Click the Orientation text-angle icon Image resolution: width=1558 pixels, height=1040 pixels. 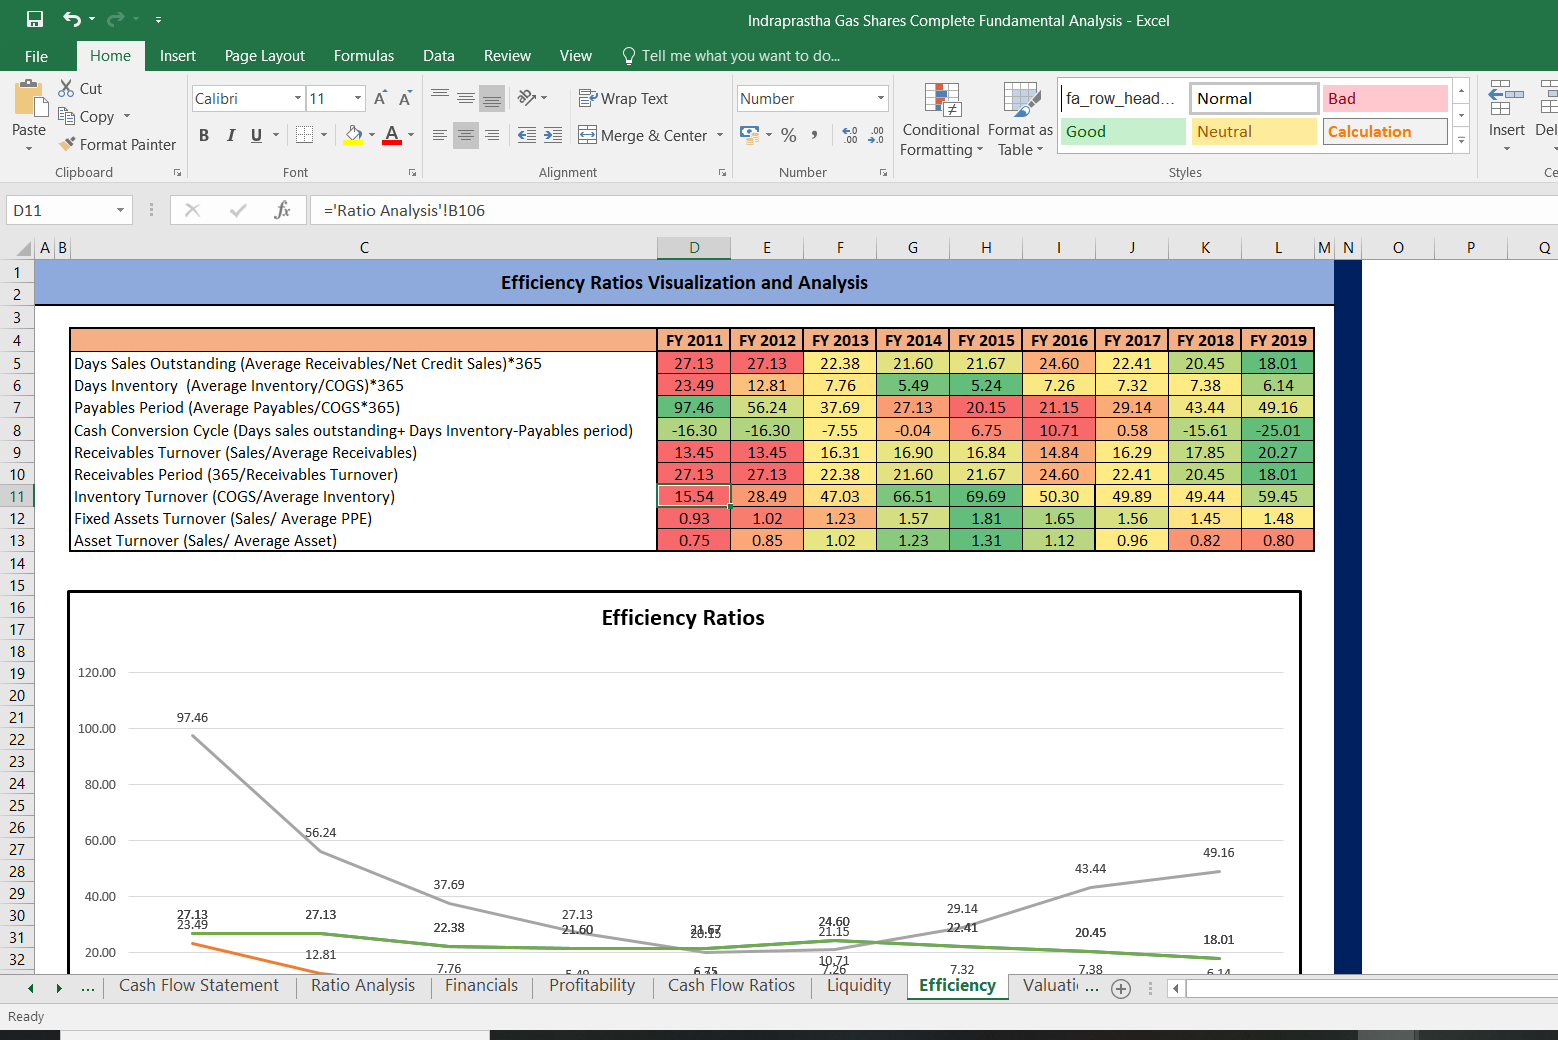527,98
